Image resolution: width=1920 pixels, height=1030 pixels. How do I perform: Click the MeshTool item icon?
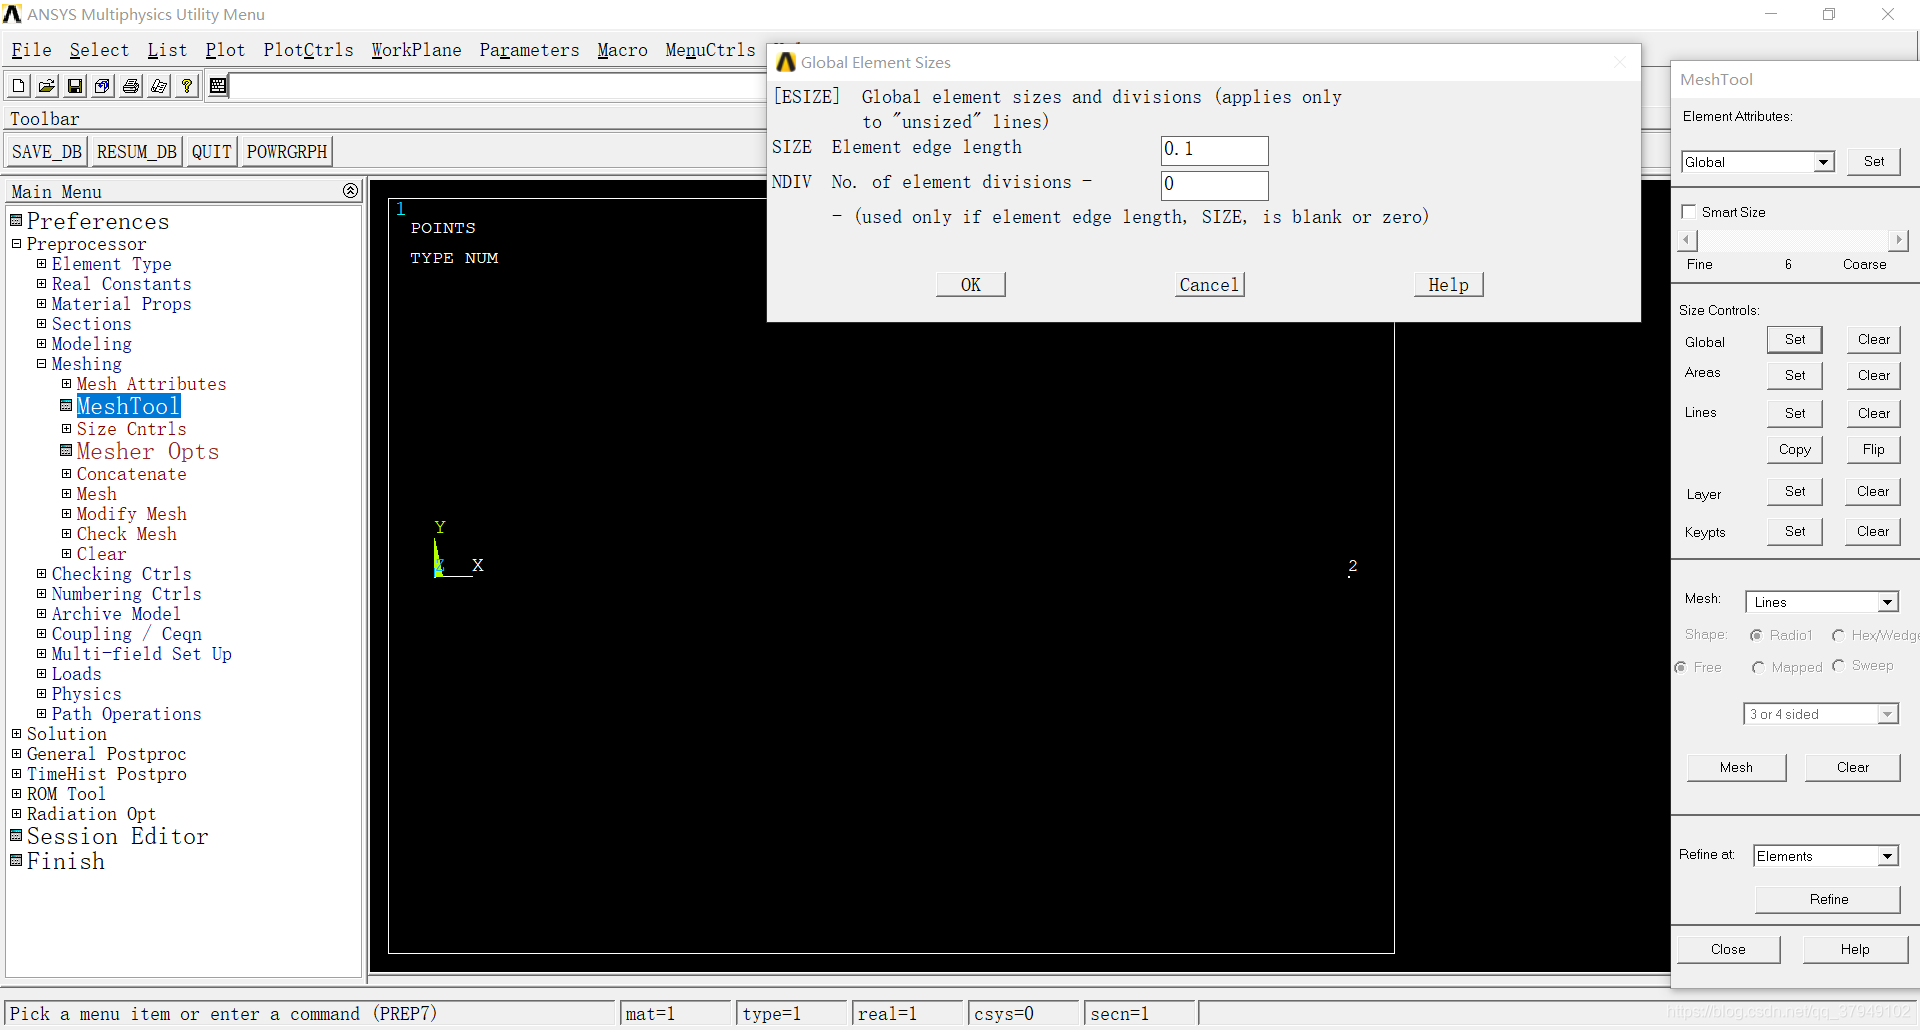[x=66, y=405]
